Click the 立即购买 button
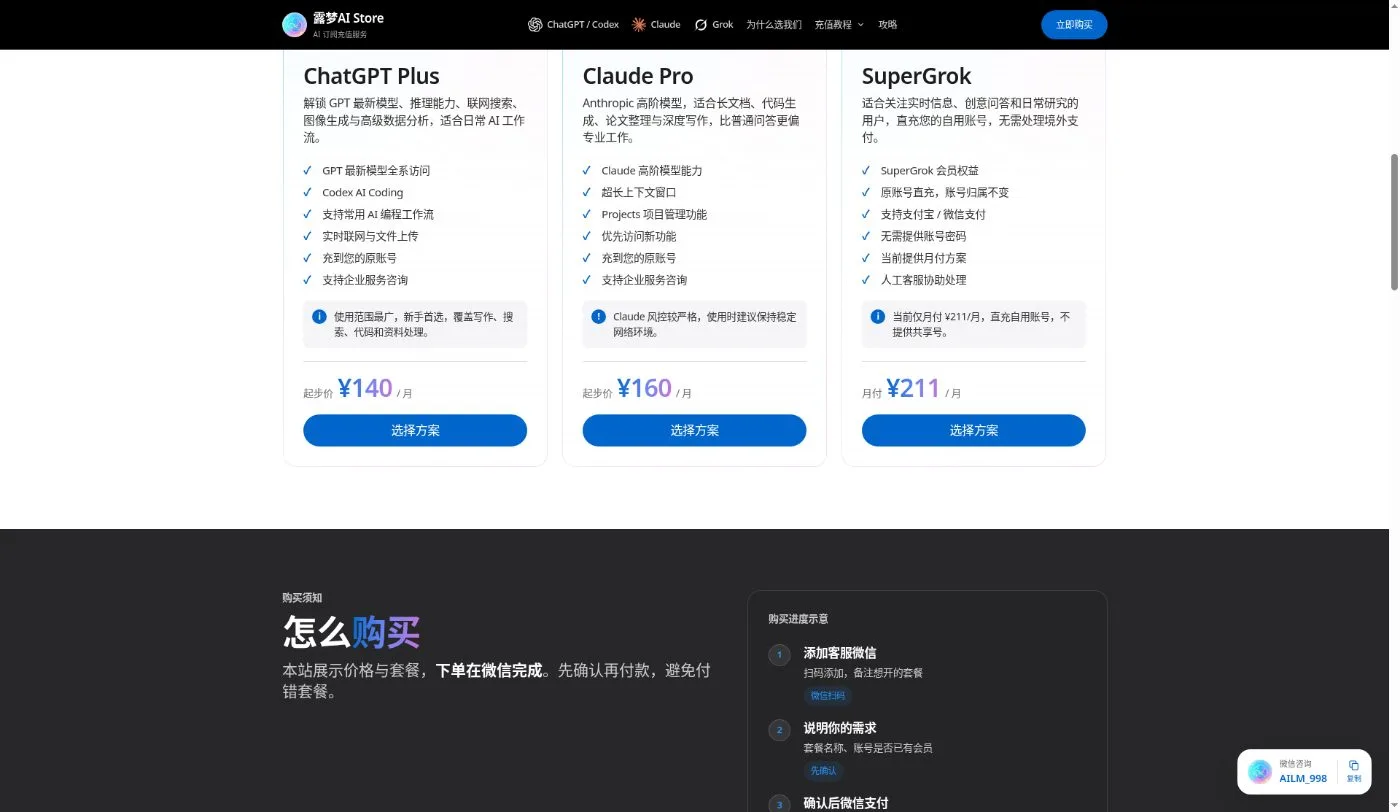The image size is (1400, 812). click(1074, 25)
